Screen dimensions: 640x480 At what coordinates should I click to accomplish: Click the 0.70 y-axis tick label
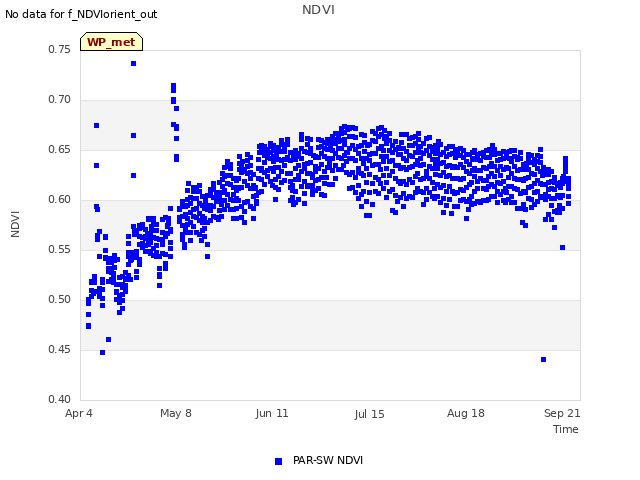[x=60, y=99]
